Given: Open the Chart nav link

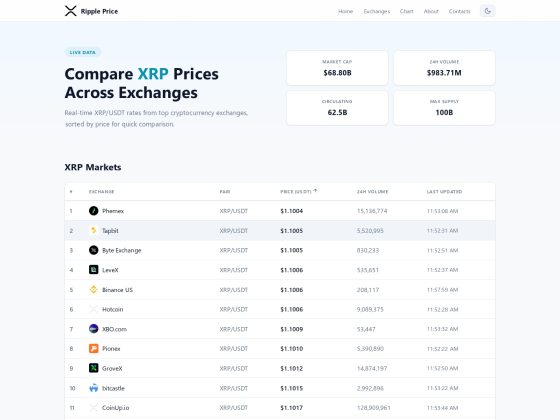Looking at the screenshot, I should click(406, 11).
